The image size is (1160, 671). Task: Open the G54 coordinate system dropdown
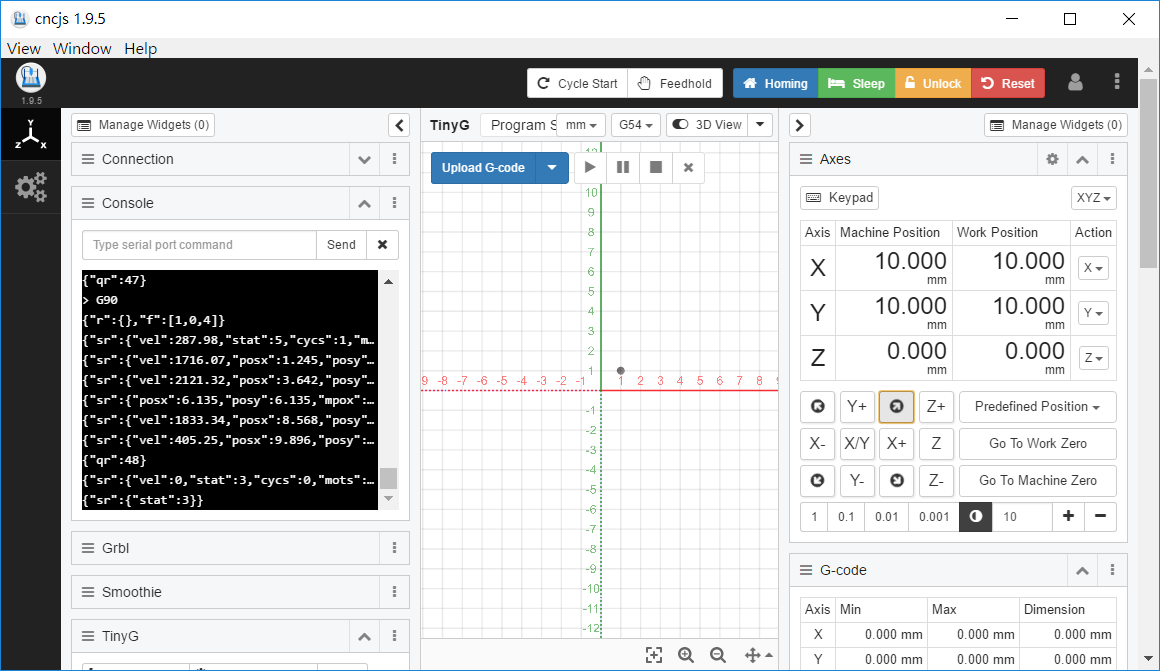(x=636, y=125)
